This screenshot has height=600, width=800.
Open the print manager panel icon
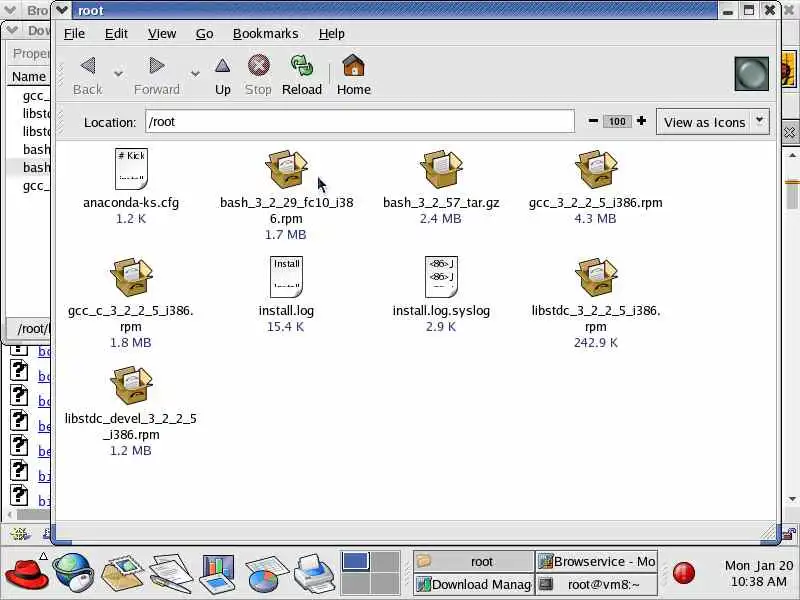(x=314, y=573)
